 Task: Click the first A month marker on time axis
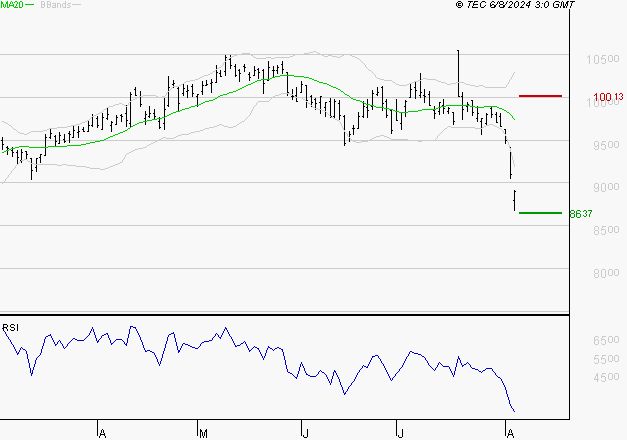102,433
